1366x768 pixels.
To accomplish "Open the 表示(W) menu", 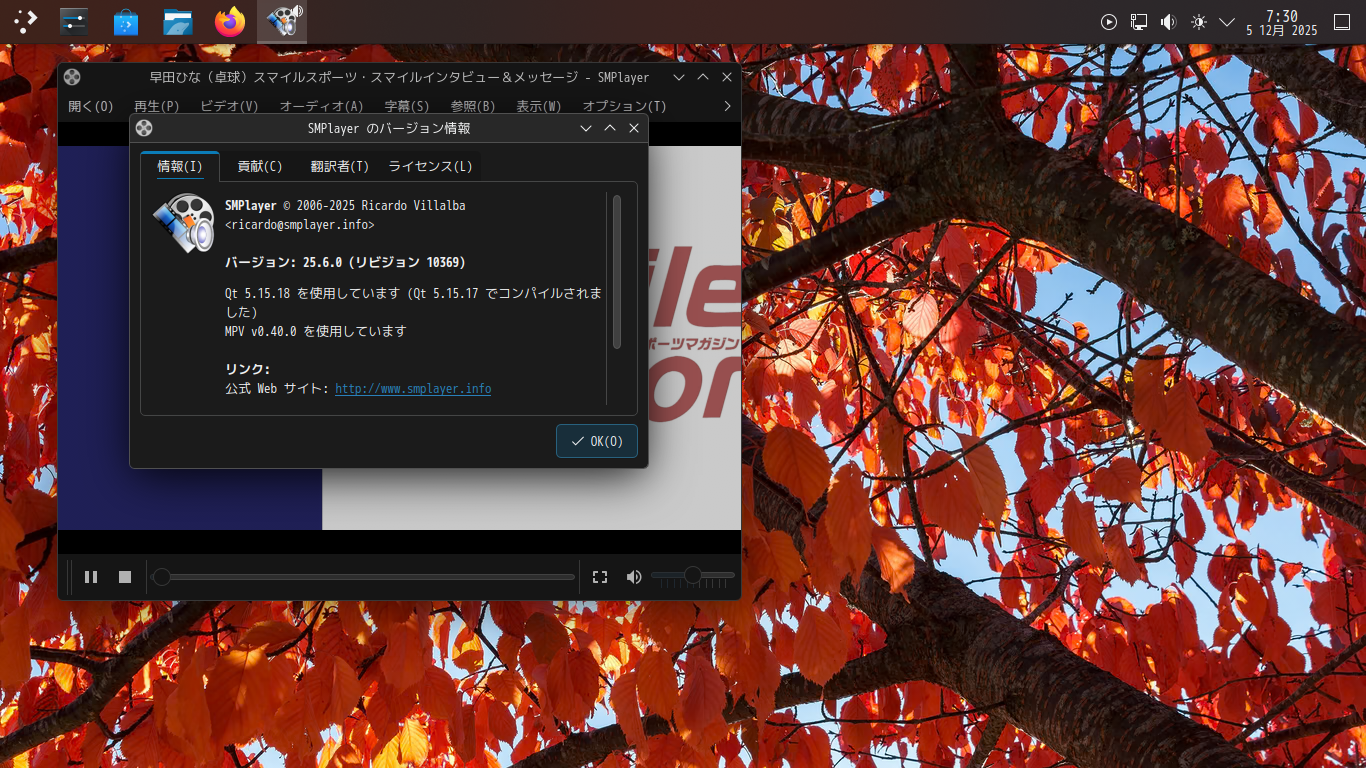I will click(539, 106).
